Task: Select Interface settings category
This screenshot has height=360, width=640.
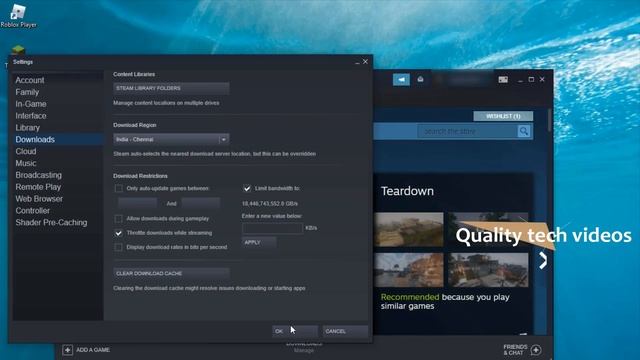Action: pos(31,116)
